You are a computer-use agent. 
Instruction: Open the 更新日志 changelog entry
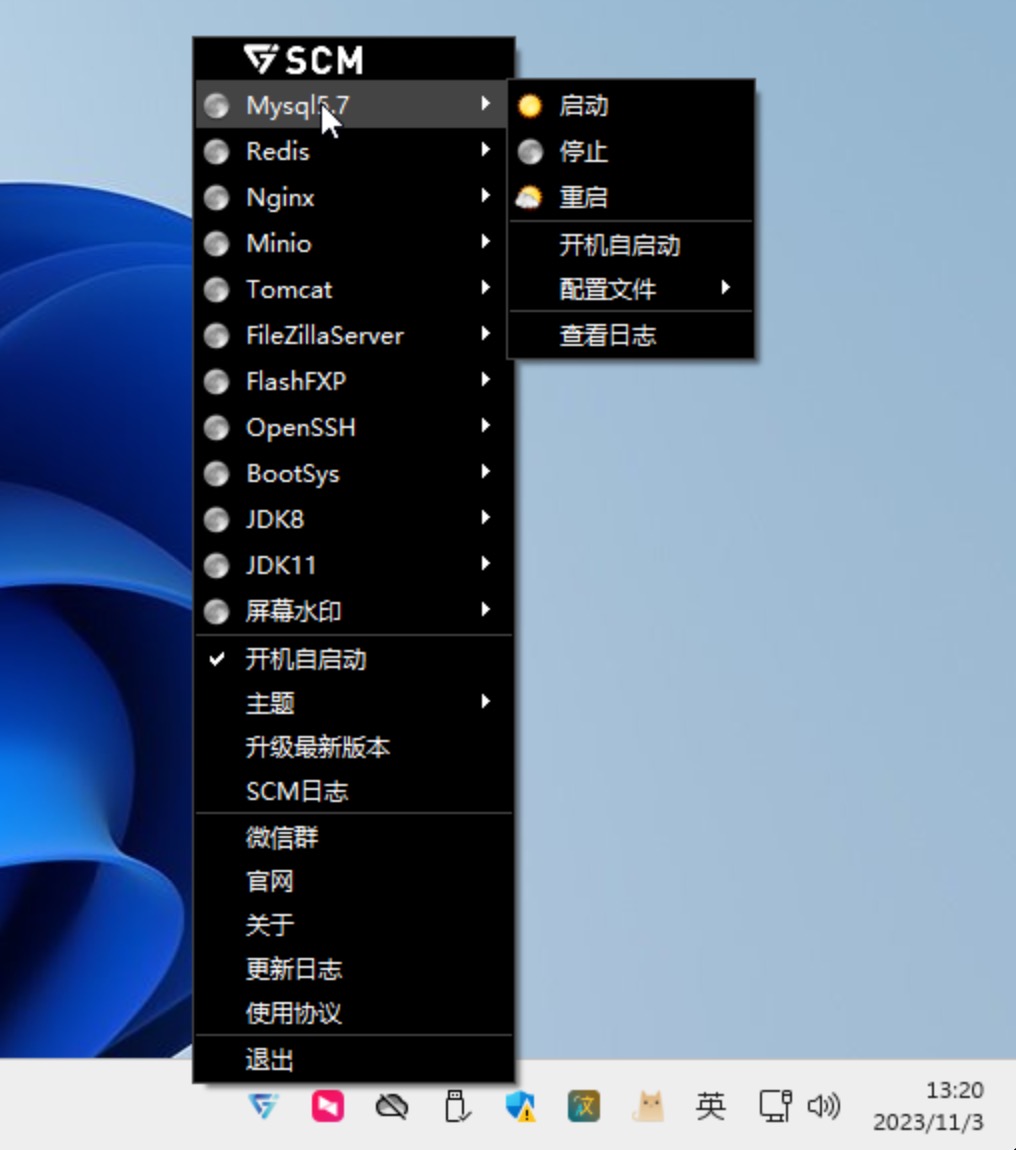tap(354, 969)
